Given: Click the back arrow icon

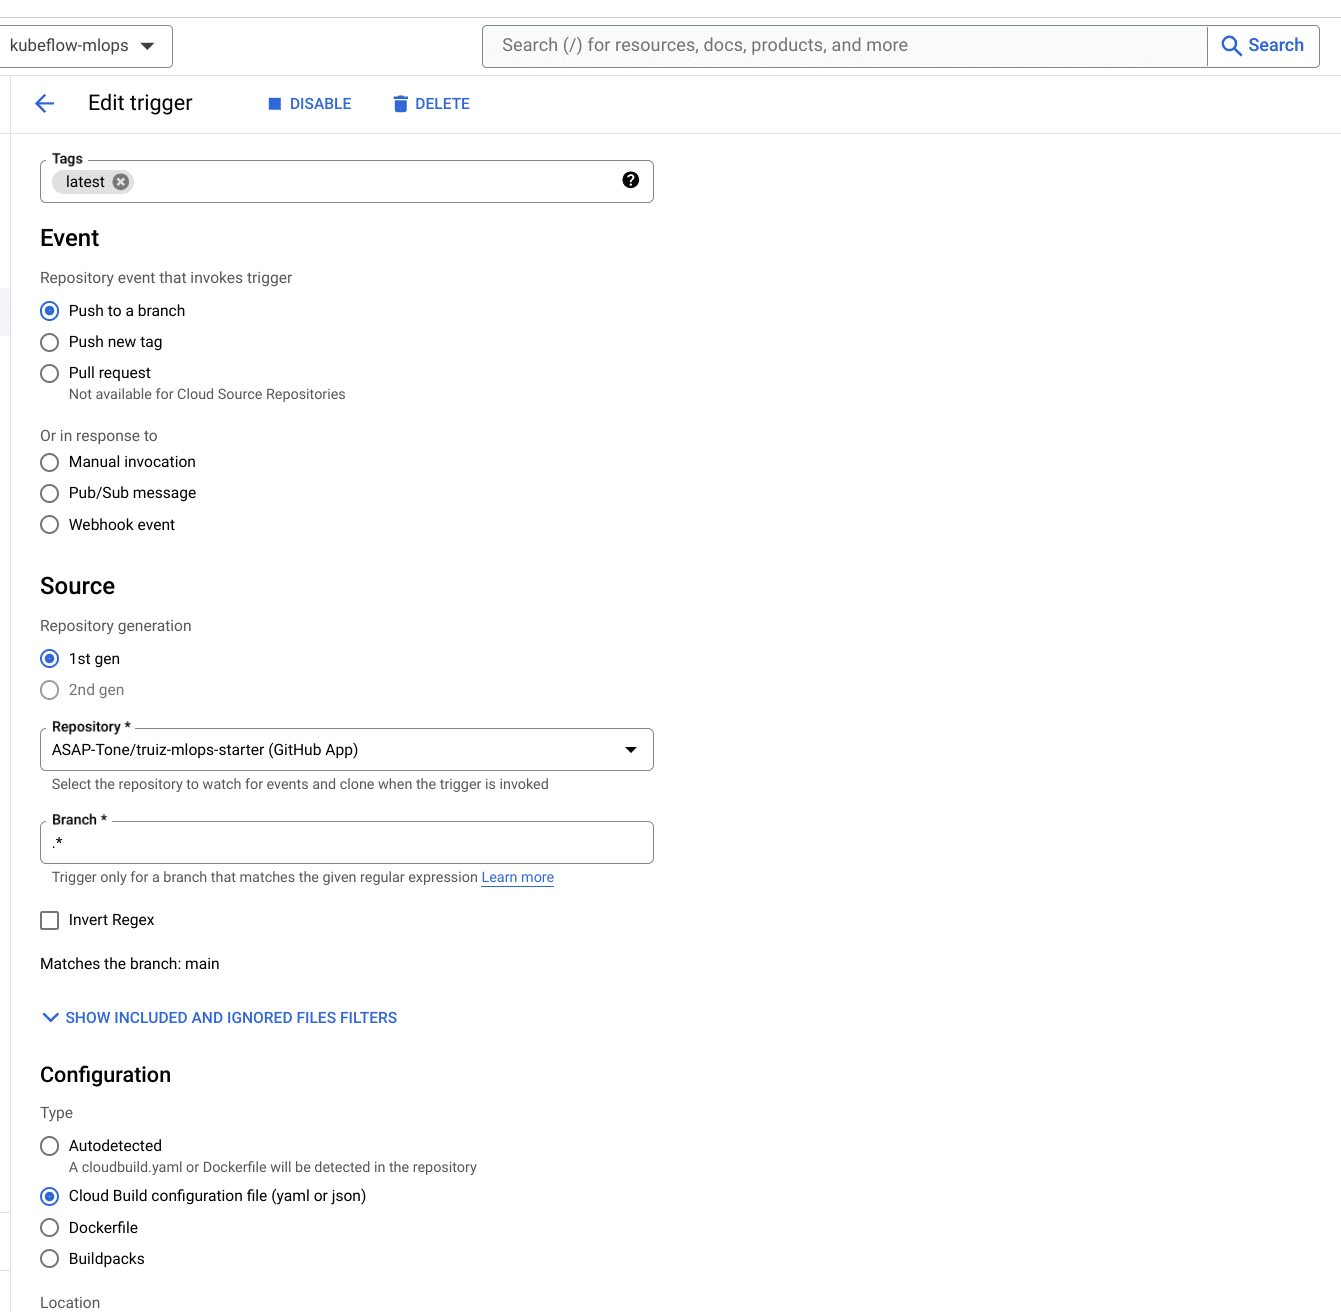Looking at the screenshot, I should pyautogui.click(x=44, y=104).
